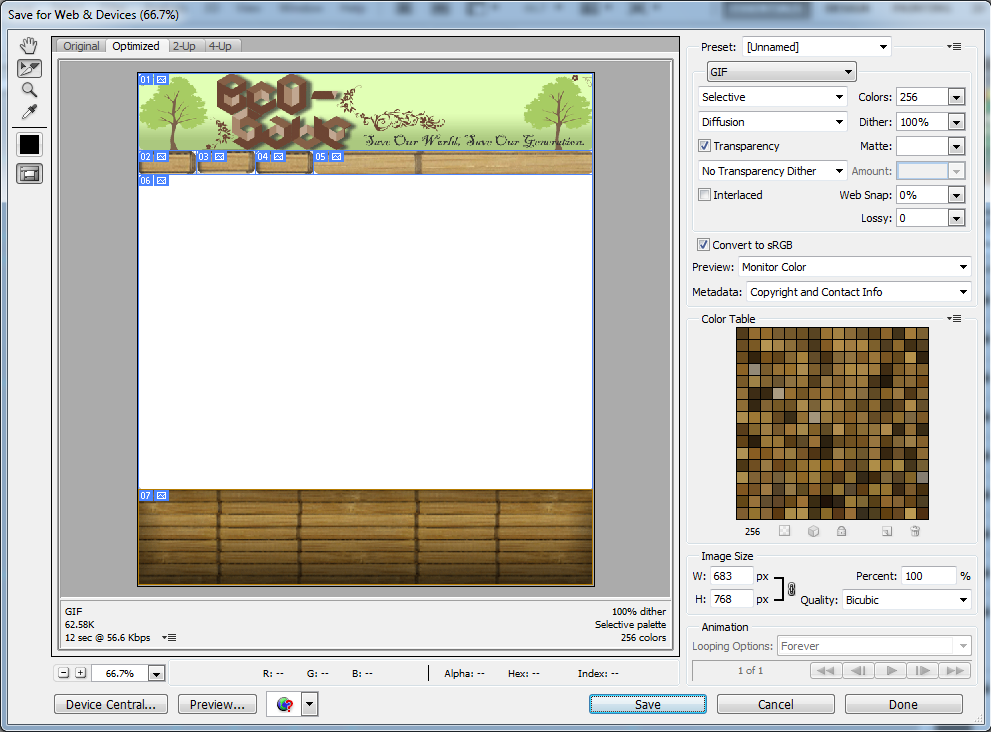
Task: Click the Preview... button
Action: [217, 704]
